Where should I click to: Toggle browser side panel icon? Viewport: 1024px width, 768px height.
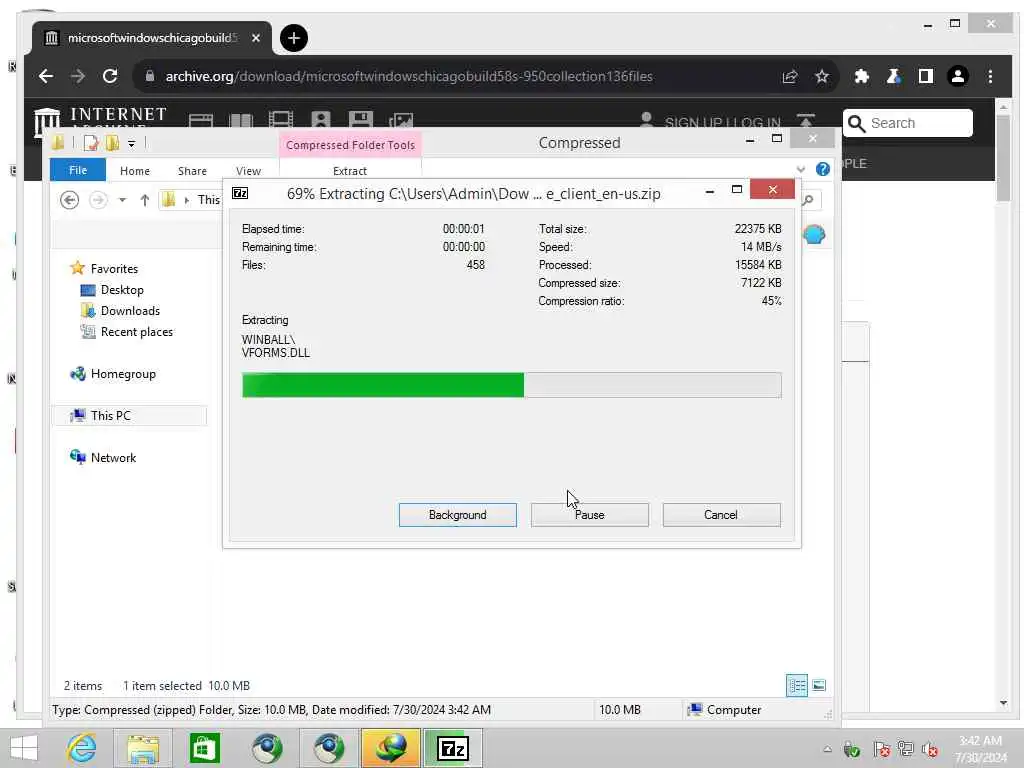[x=925, y=76]
